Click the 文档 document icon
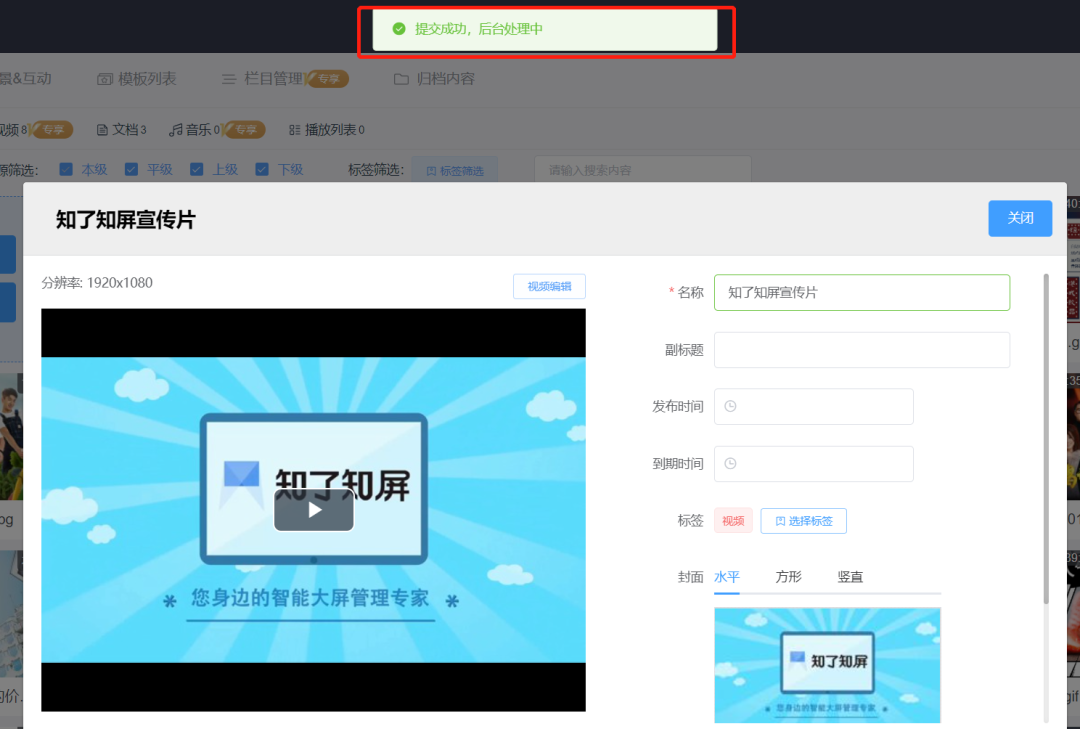 click(x=102, y=130)
